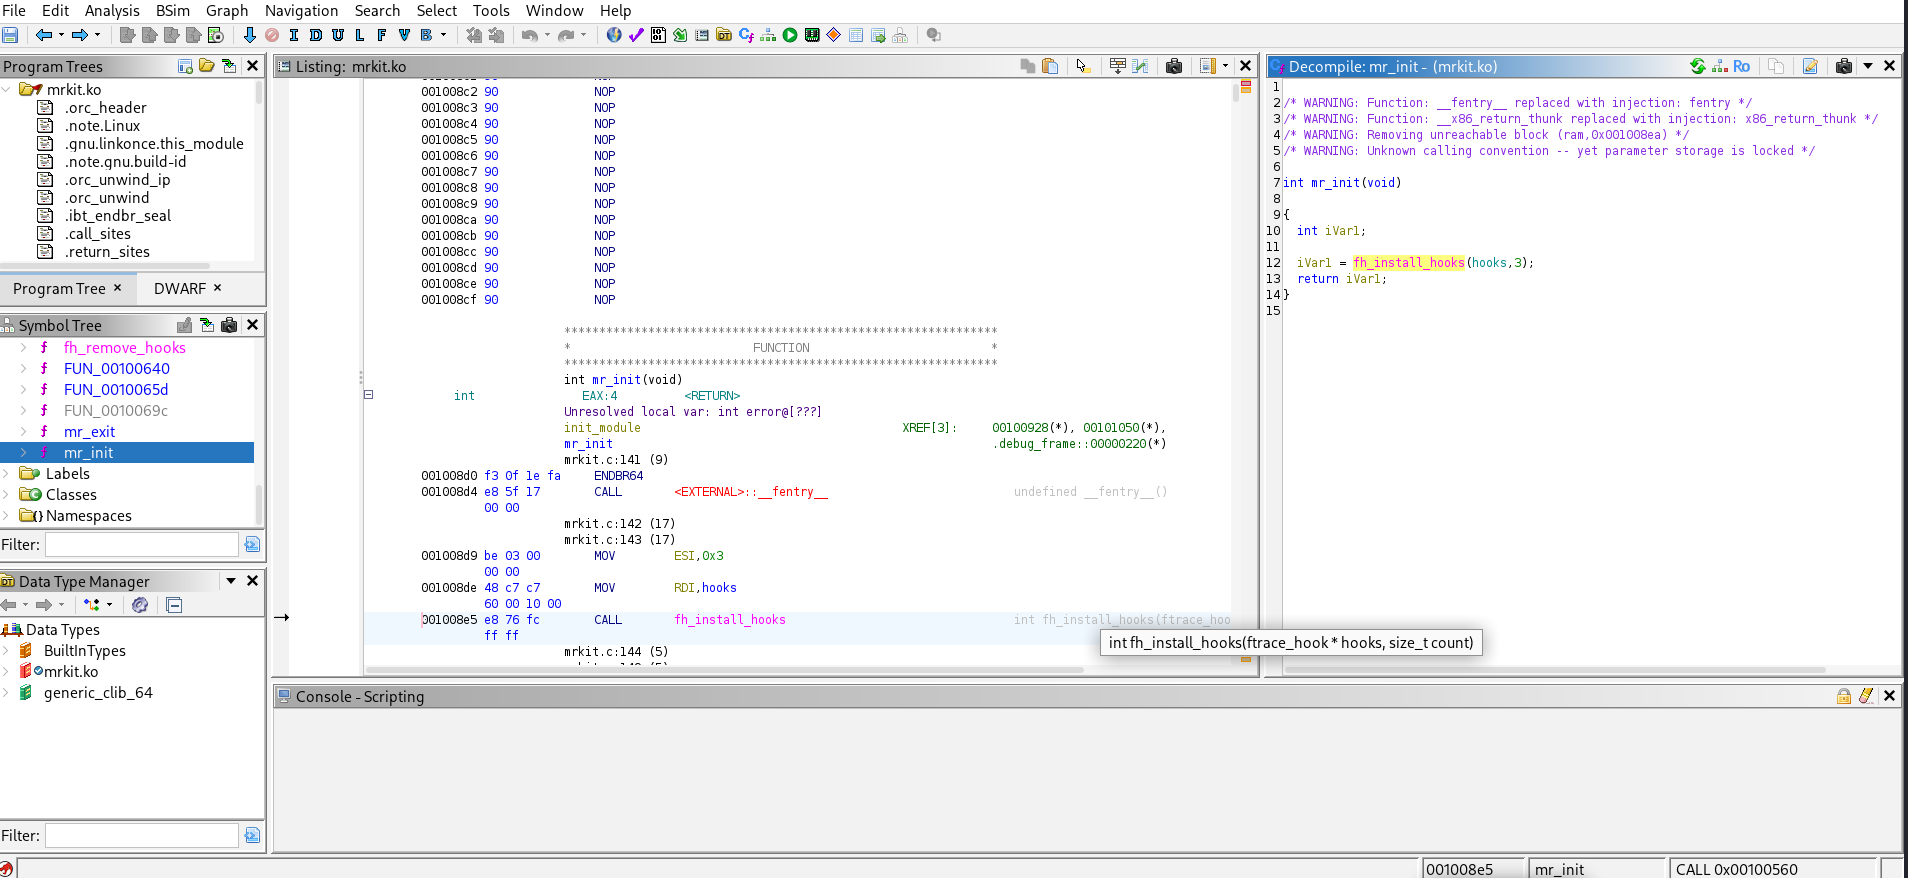
Task: Open the Data Type Manager toolbar icon
Action: click(x=724, y=35)
